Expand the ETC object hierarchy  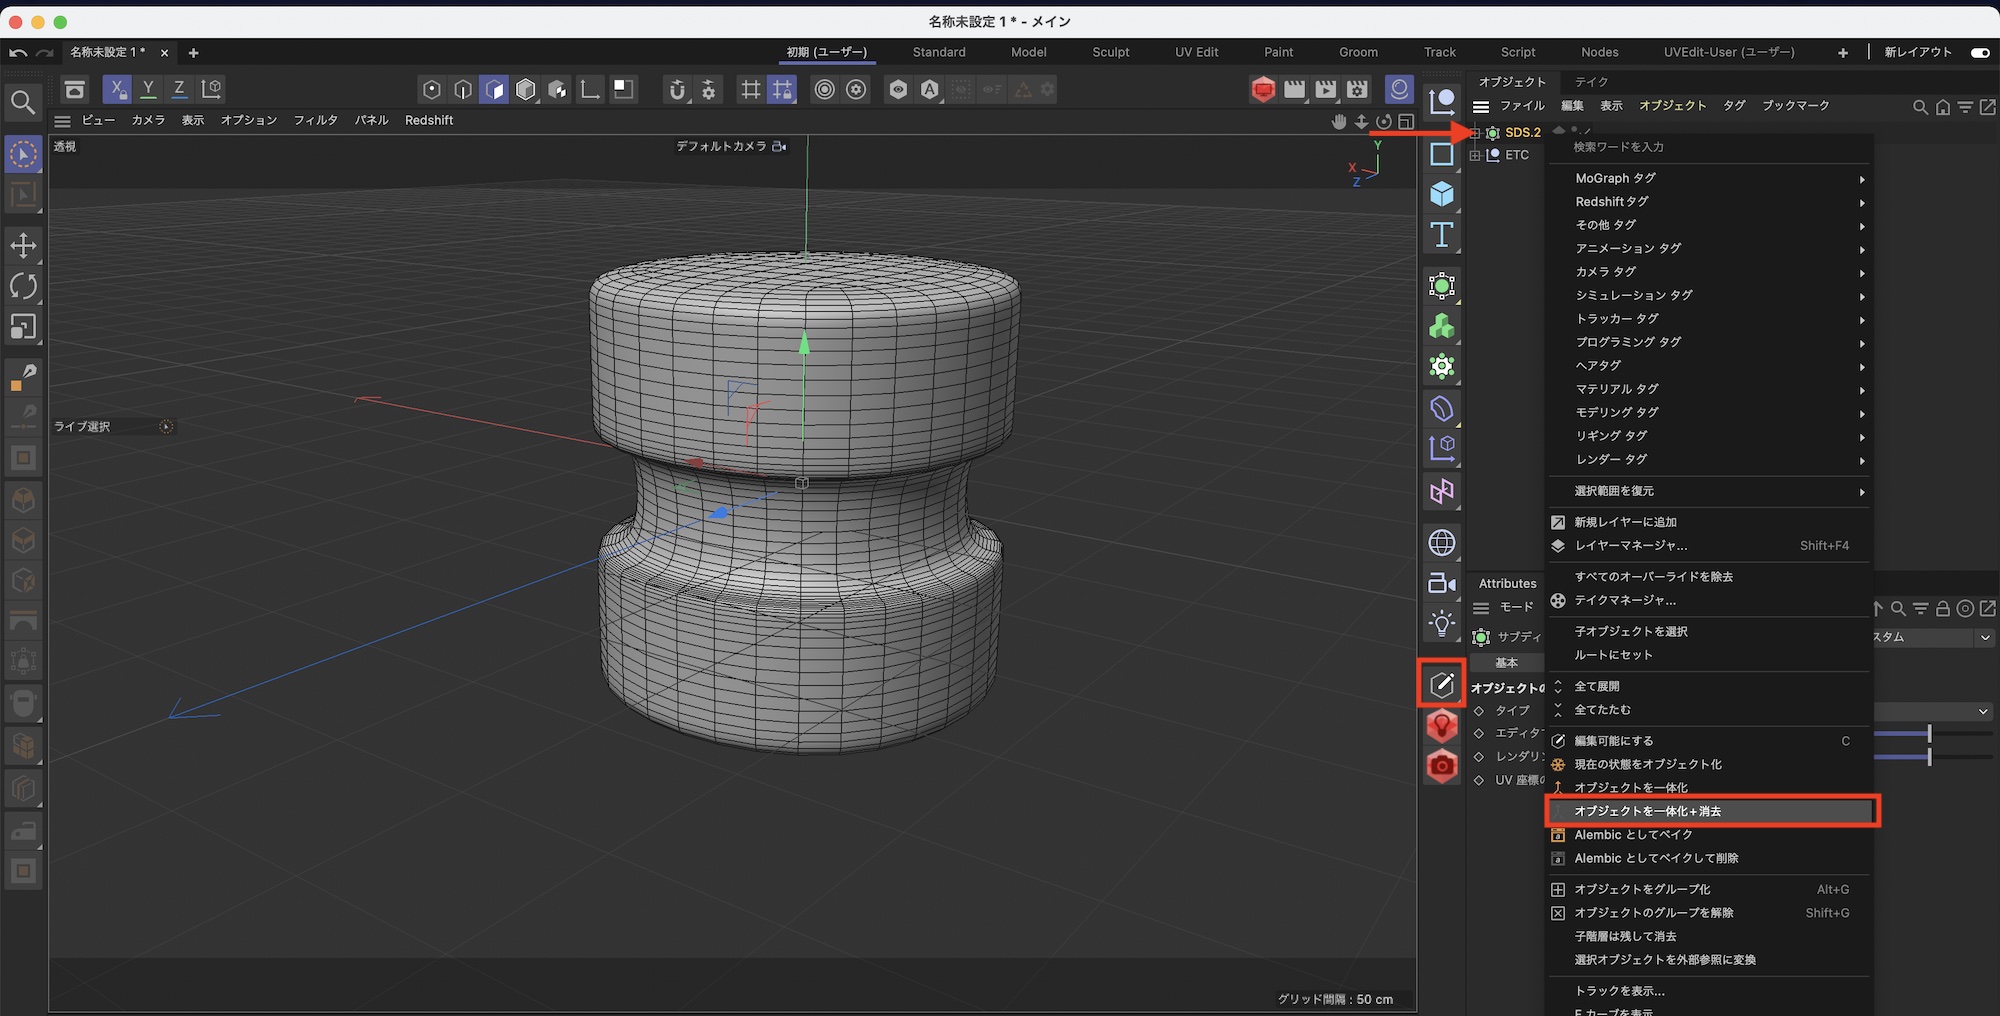tap(1475, 155)
